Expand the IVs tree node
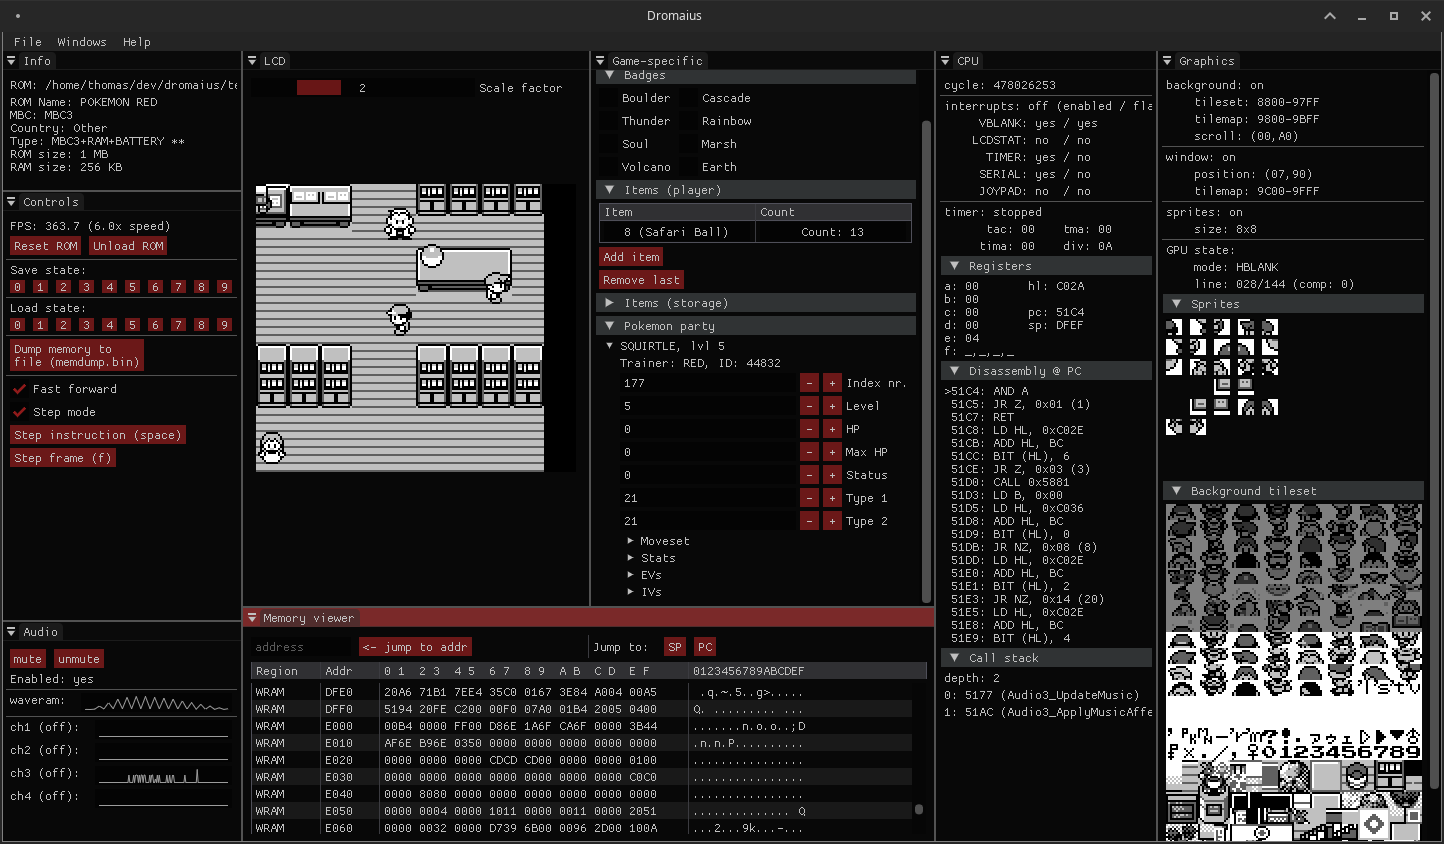Screen dimensions: 1444x844 tap(630, 592)
